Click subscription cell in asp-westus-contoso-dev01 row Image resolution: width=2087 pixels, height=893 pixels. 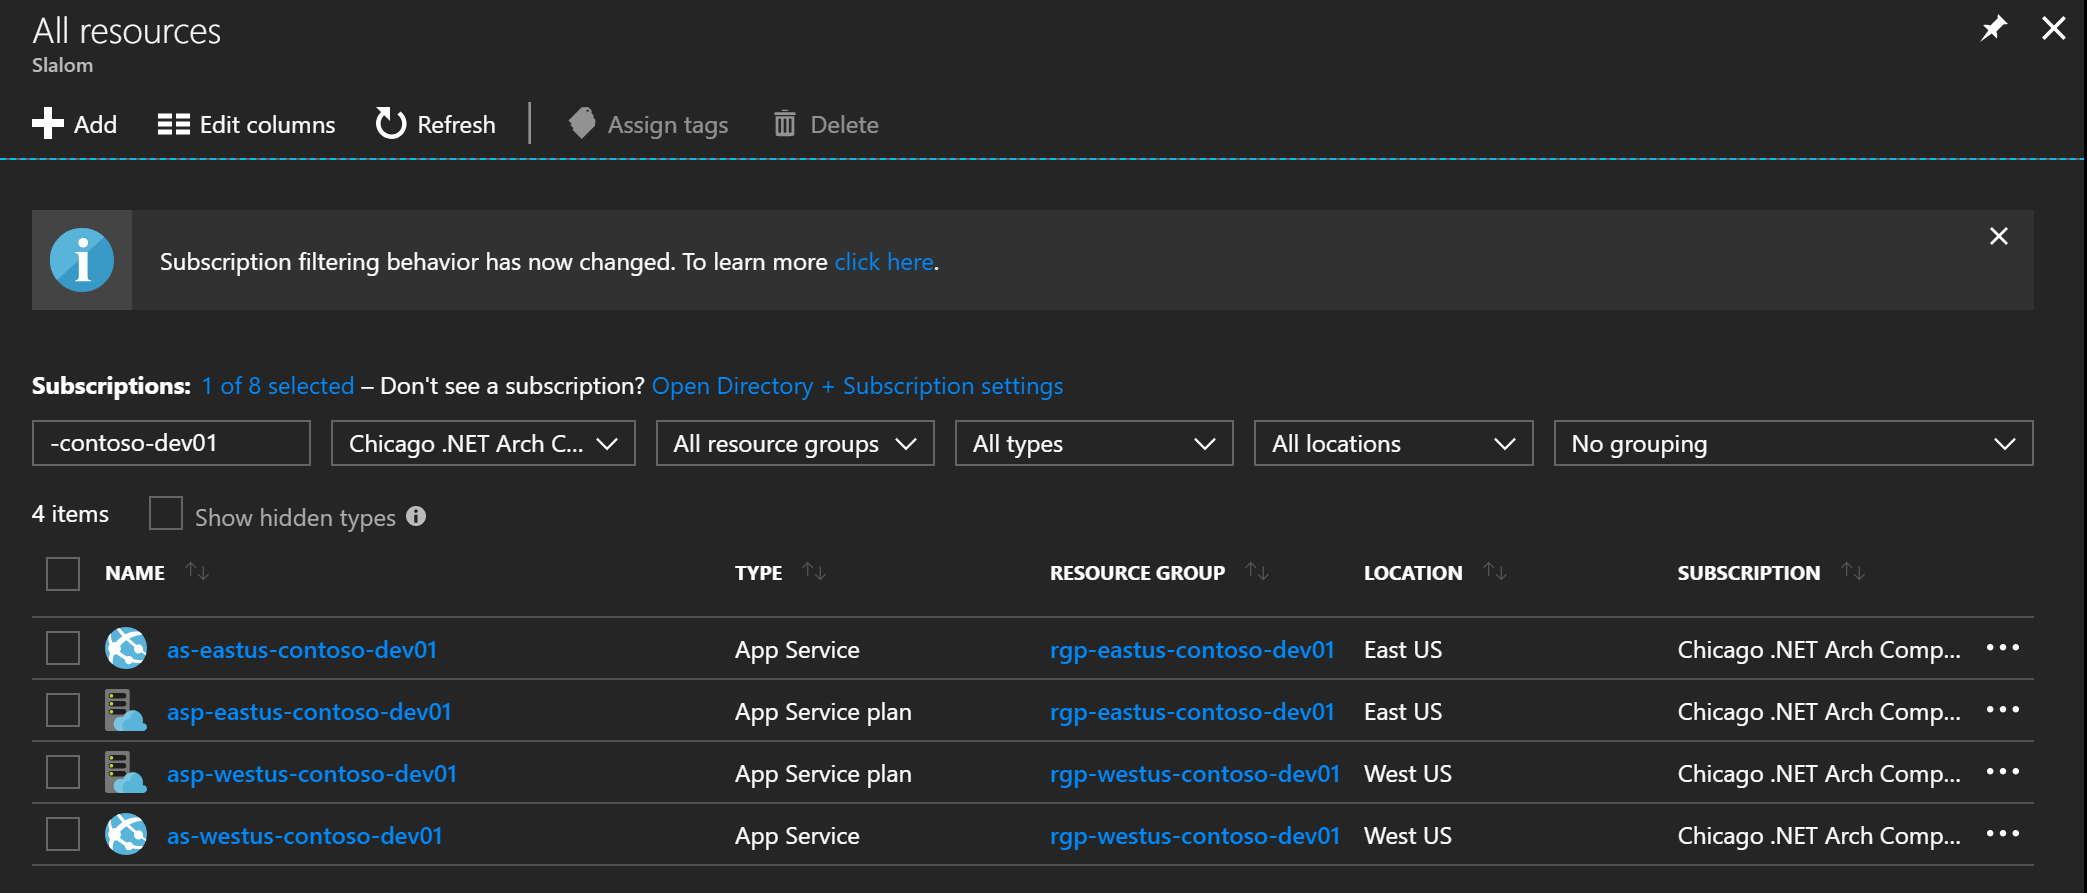(1819, 774)
